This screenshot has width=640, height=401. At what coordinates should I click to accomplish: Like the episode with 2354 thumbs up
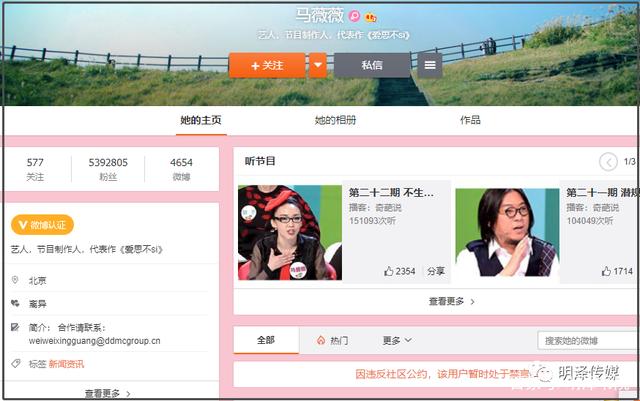point(400,271)
